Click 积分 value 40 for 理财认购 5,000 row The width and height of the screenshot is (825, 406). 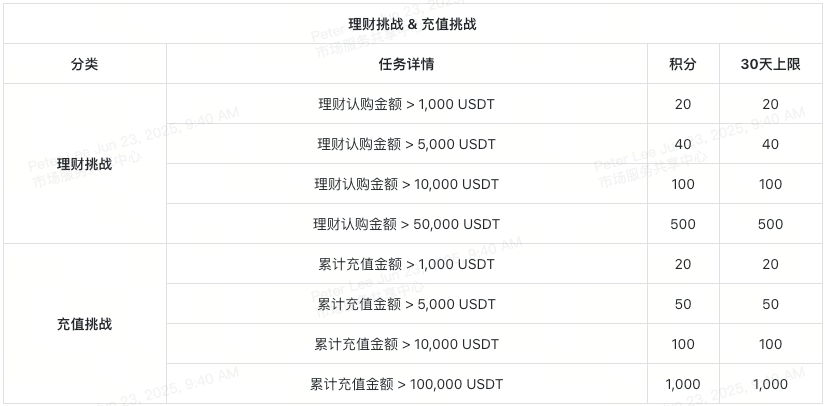click(x=683, y=144)
